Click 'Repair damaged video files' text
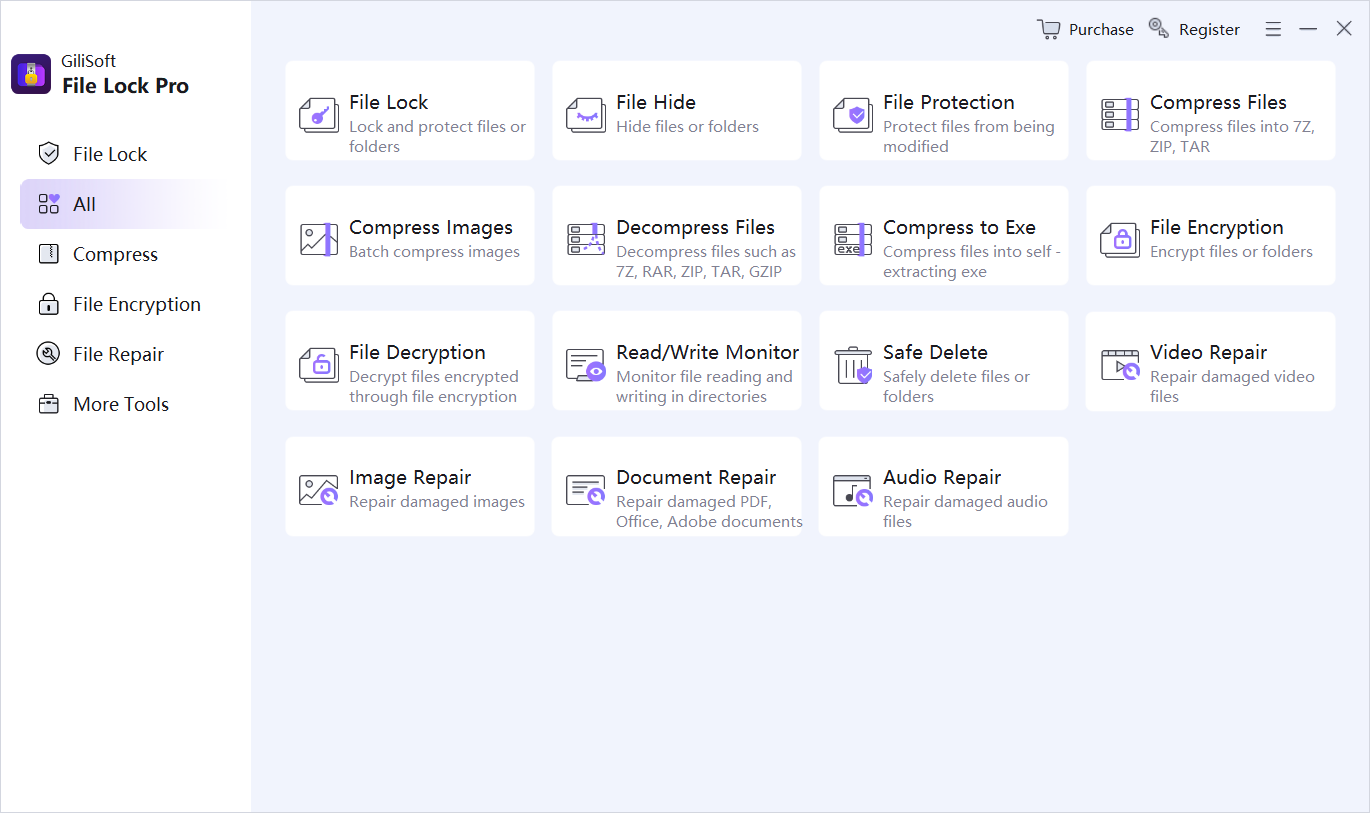This screenshot has width=1370, height=813. click(x=1232, y=386)
